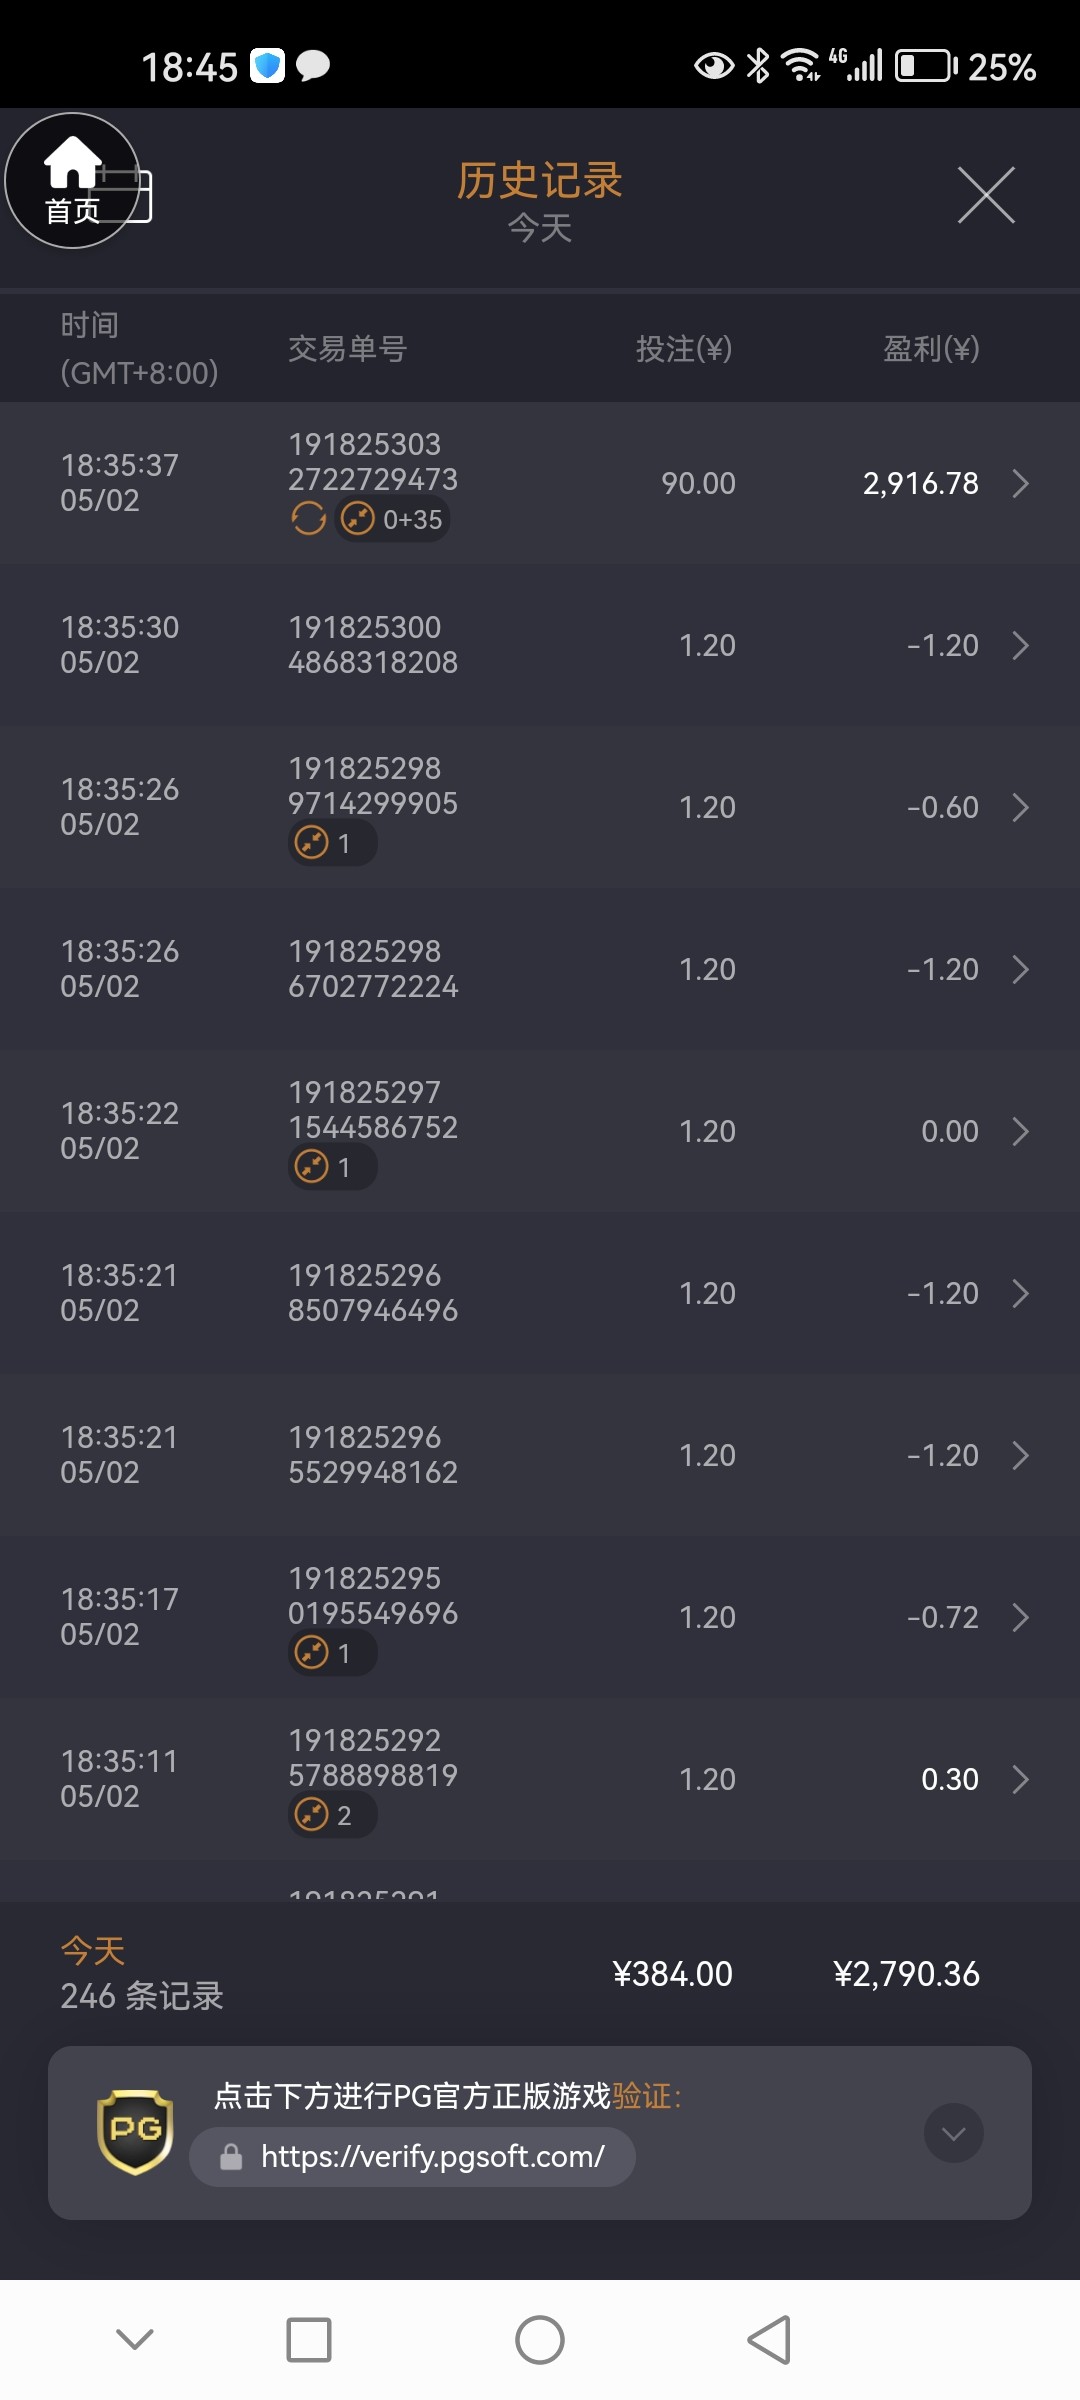Tap the PG shield logo

pyautogui.click(x=135, y=2131)
